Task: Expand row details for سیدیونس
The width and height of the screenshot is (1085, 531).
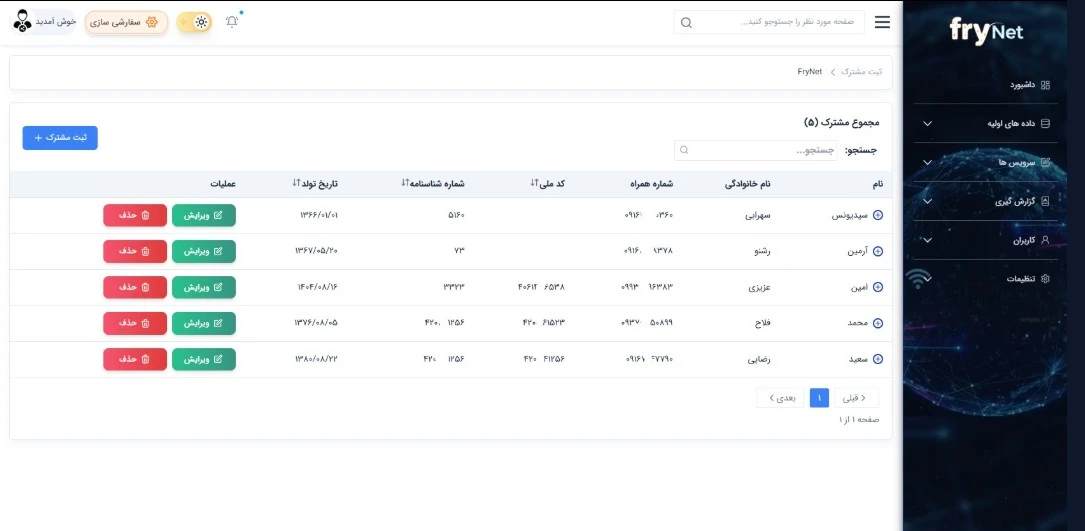Action: pos(878,215)
